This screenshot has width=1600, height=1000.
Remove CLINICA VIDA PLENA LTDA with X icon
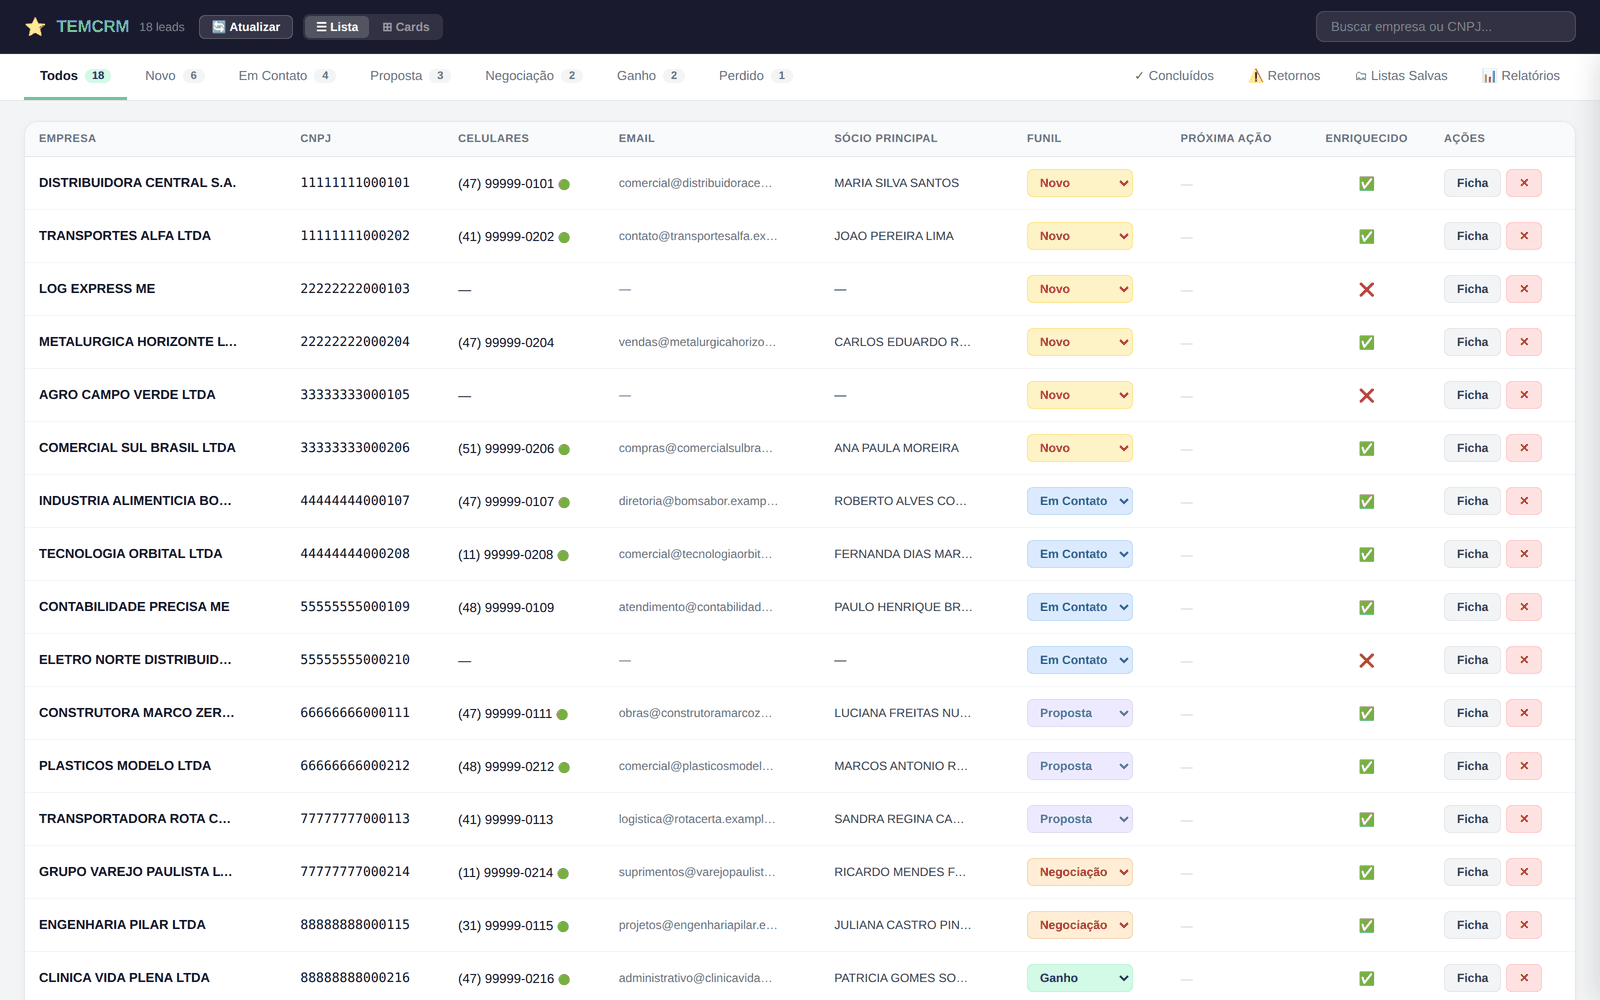click(x=1524, y=978)
